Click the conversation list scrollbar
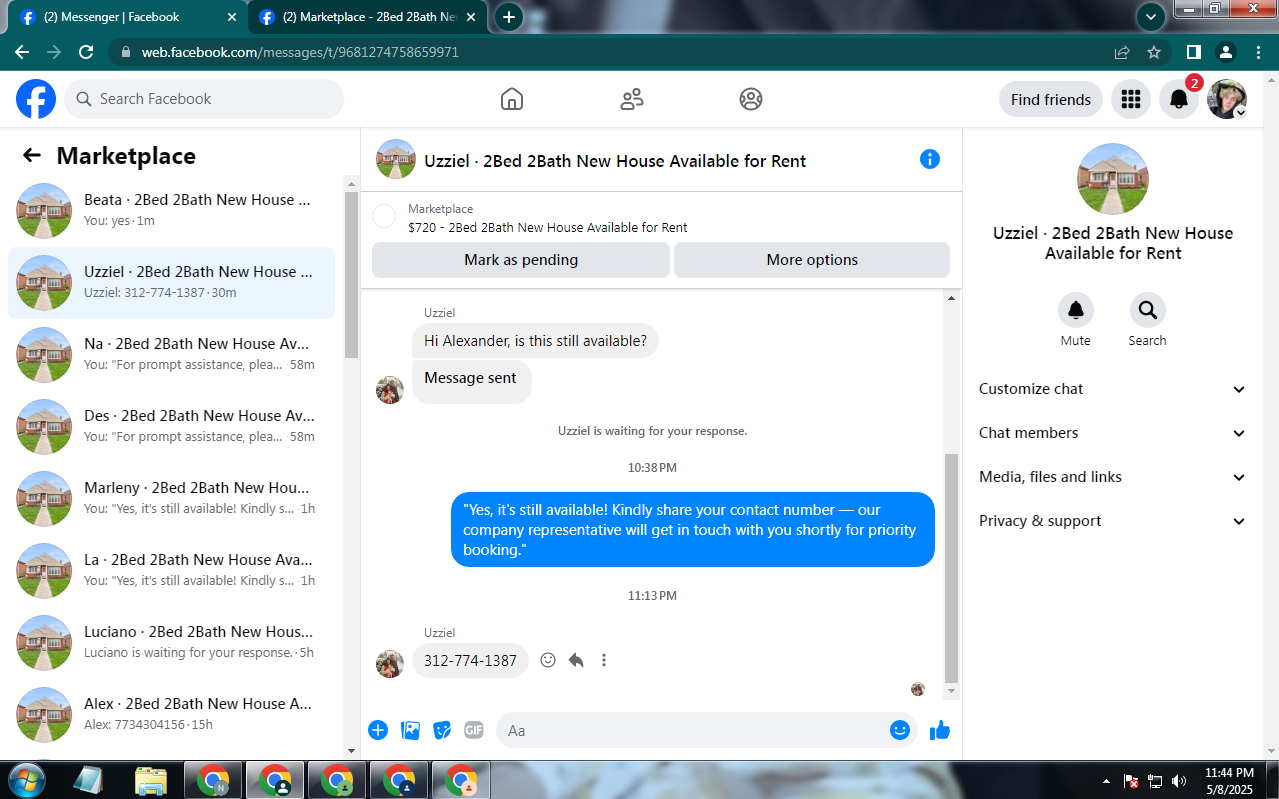The height and width of the screenshot is (799, 1279). (351, 274)
